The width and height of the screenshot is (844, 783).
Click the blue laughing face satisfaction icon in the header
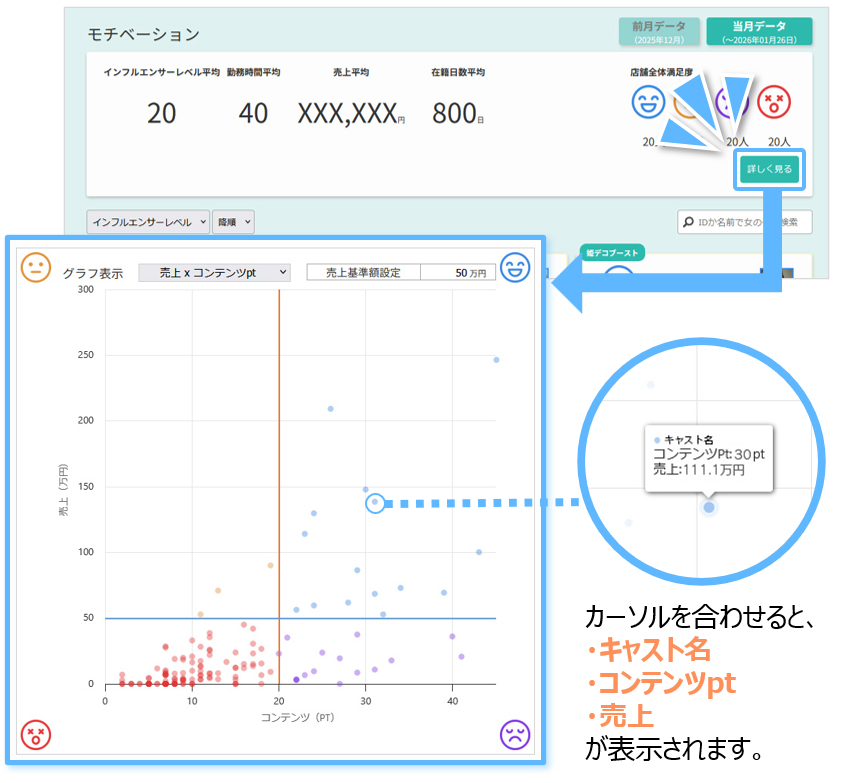pos(648,101)
